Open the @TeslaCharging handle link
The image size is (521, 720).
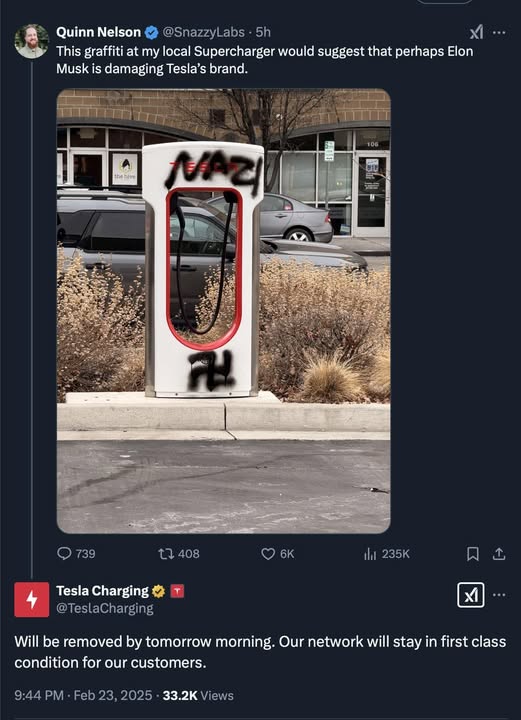(105, 608)
